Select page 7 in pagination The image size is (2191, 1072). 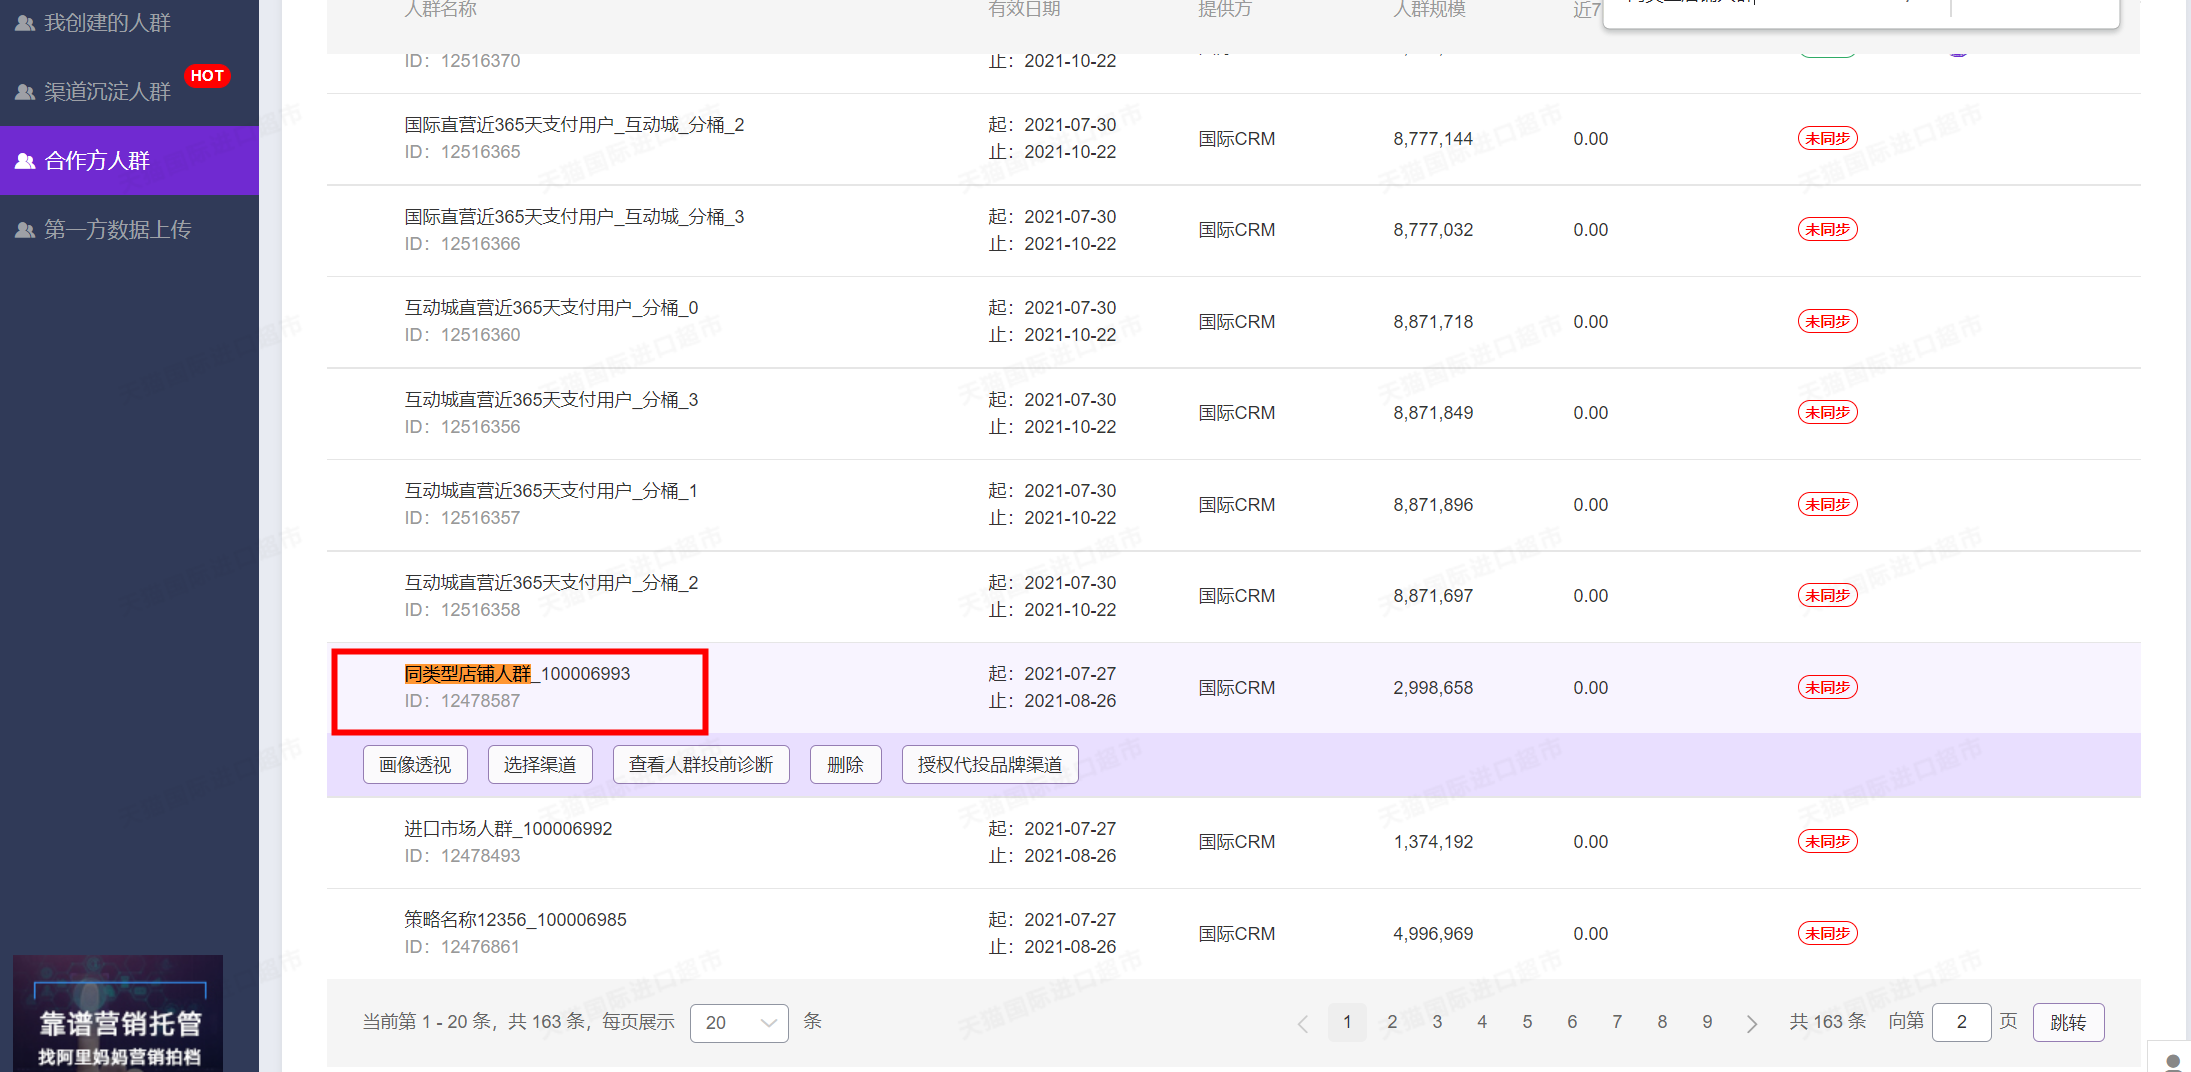point(1617,1022)
